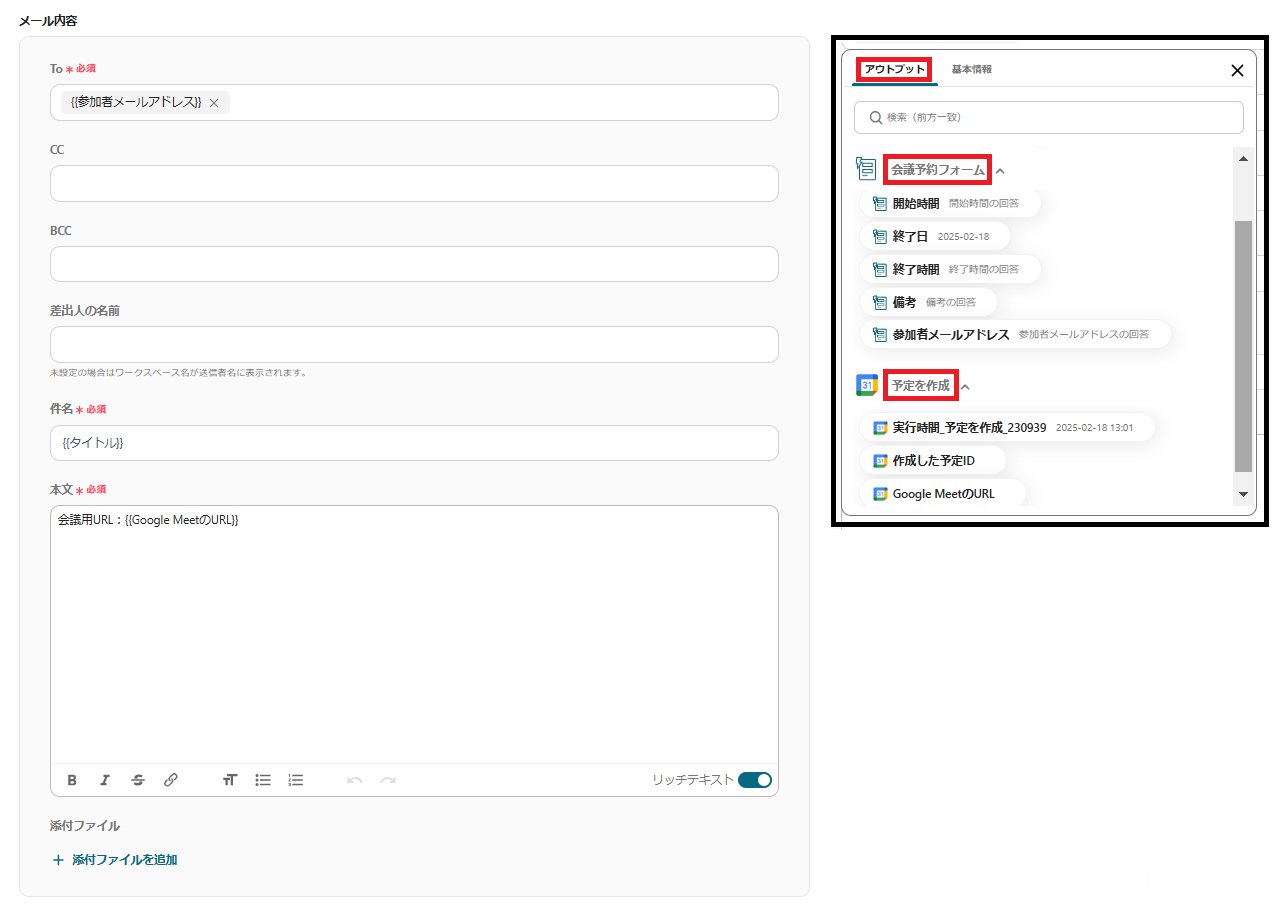Focus the 件名 subject field
1287x913 pixels.
point(414,443)
